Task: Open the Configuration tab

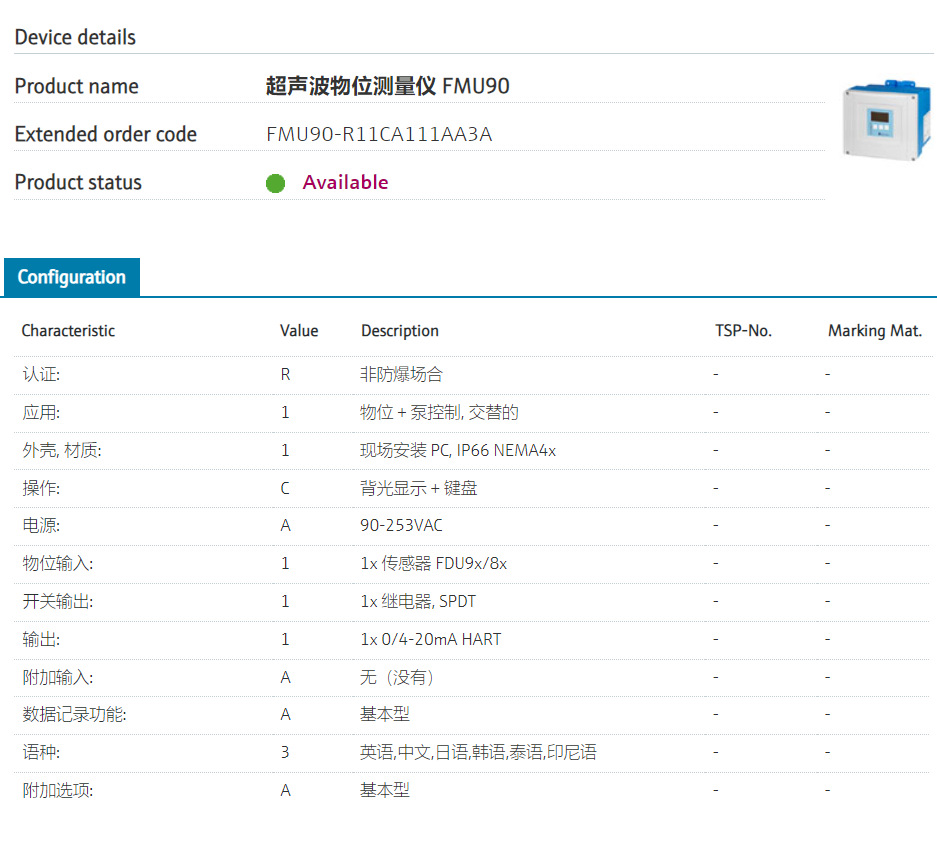Action: [x=72, y=277]
